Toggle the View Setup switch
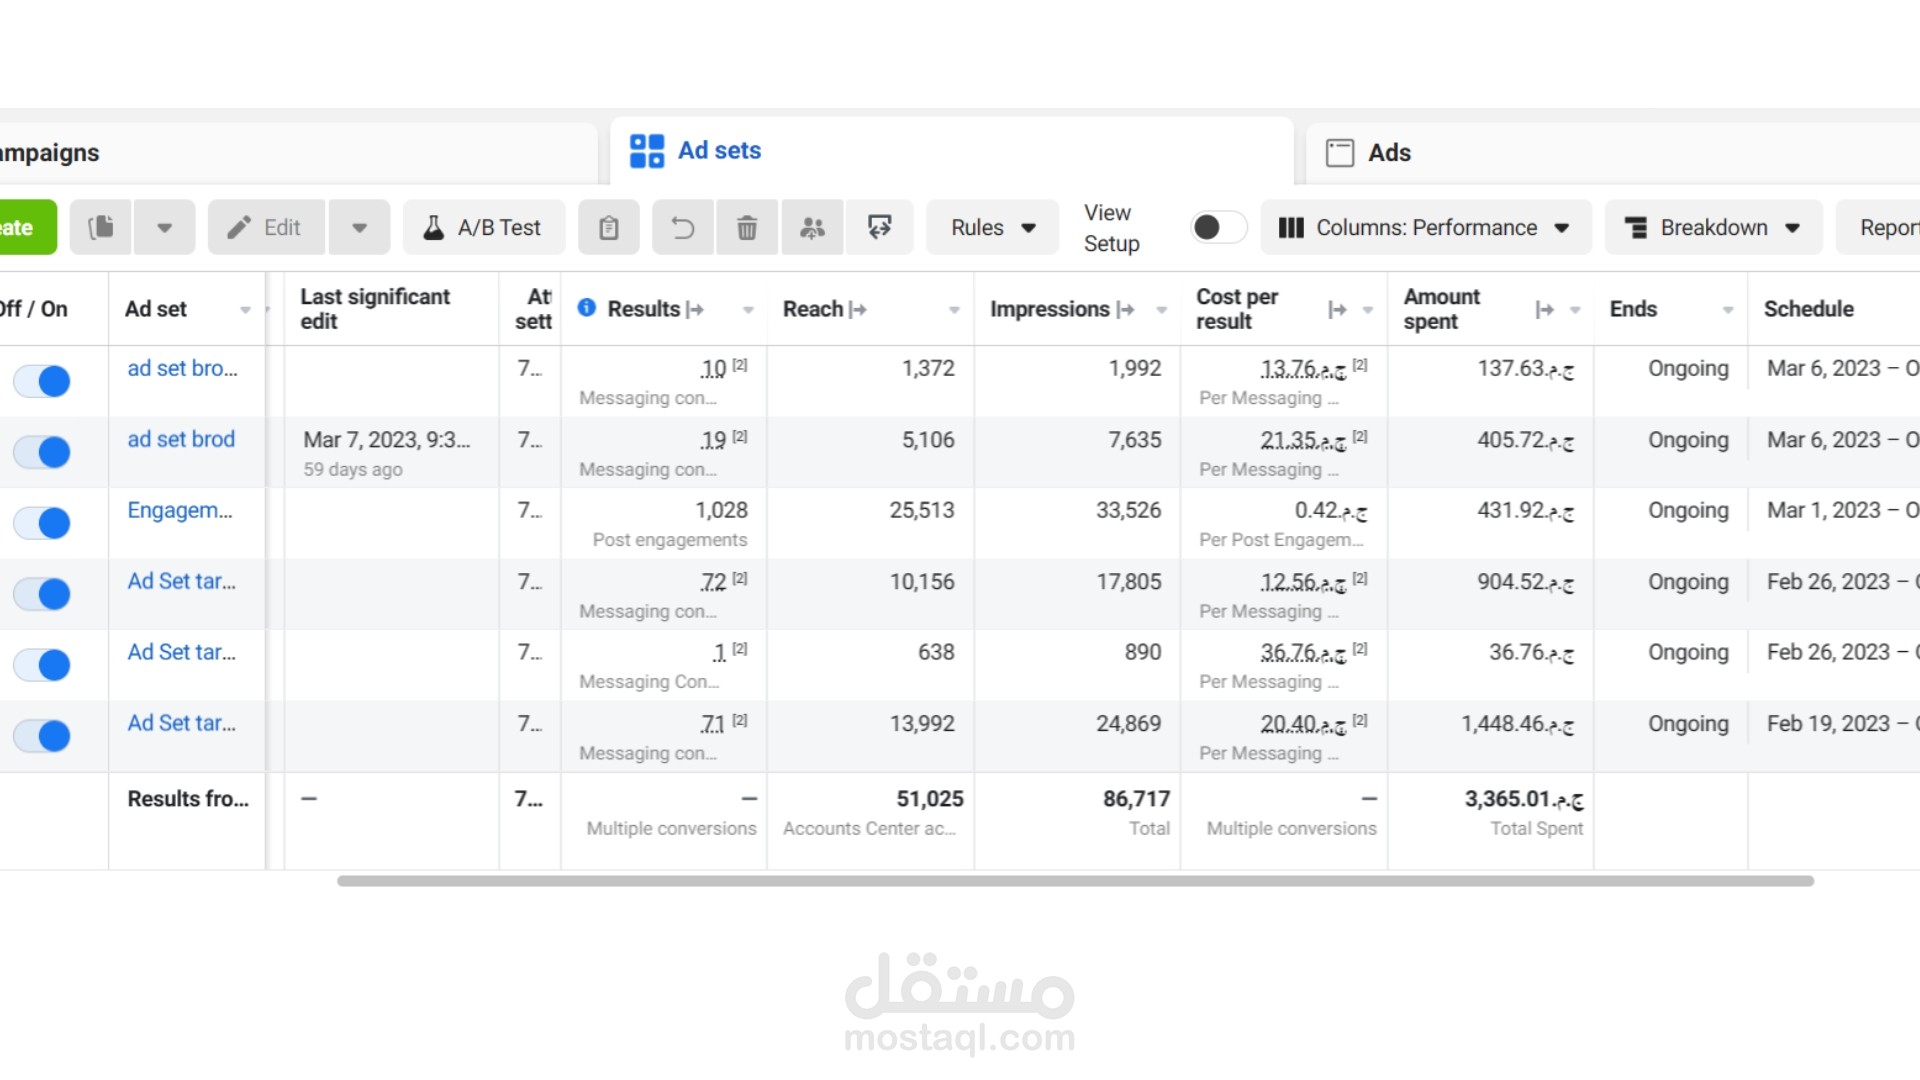This screenshot has width=1920, height=1080. click(1219, 228)
